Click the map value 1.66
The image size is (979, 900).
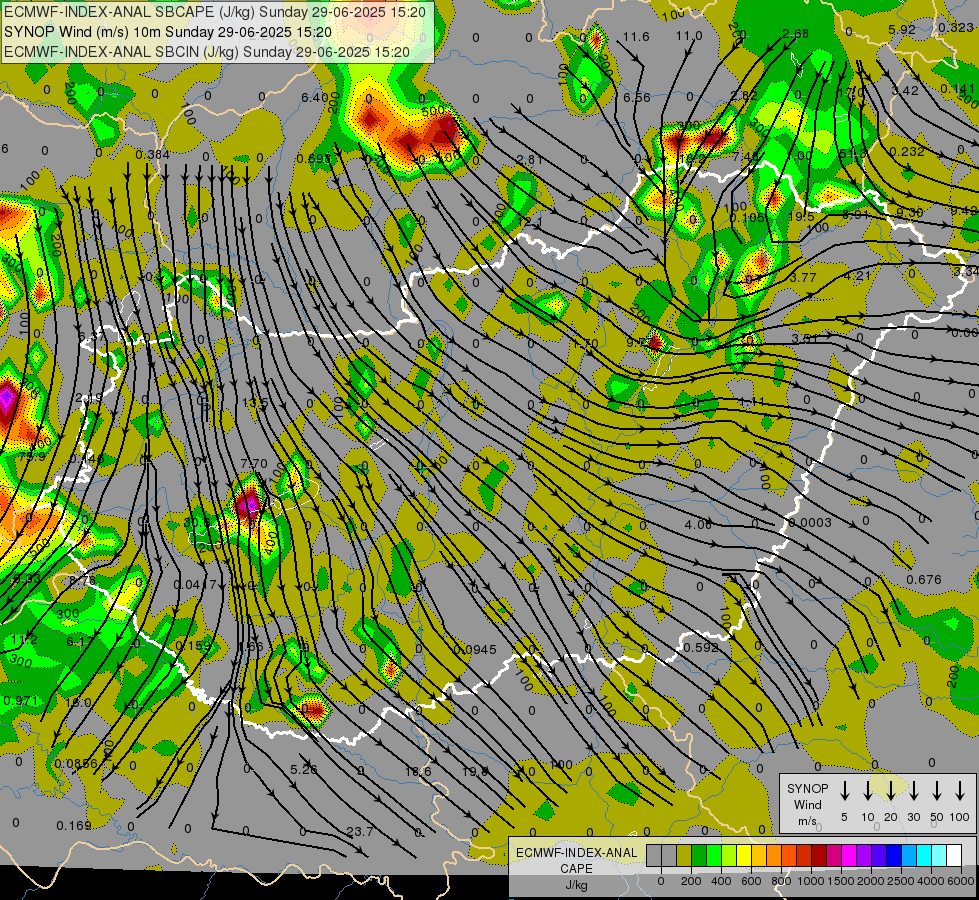tap(251, 646)
